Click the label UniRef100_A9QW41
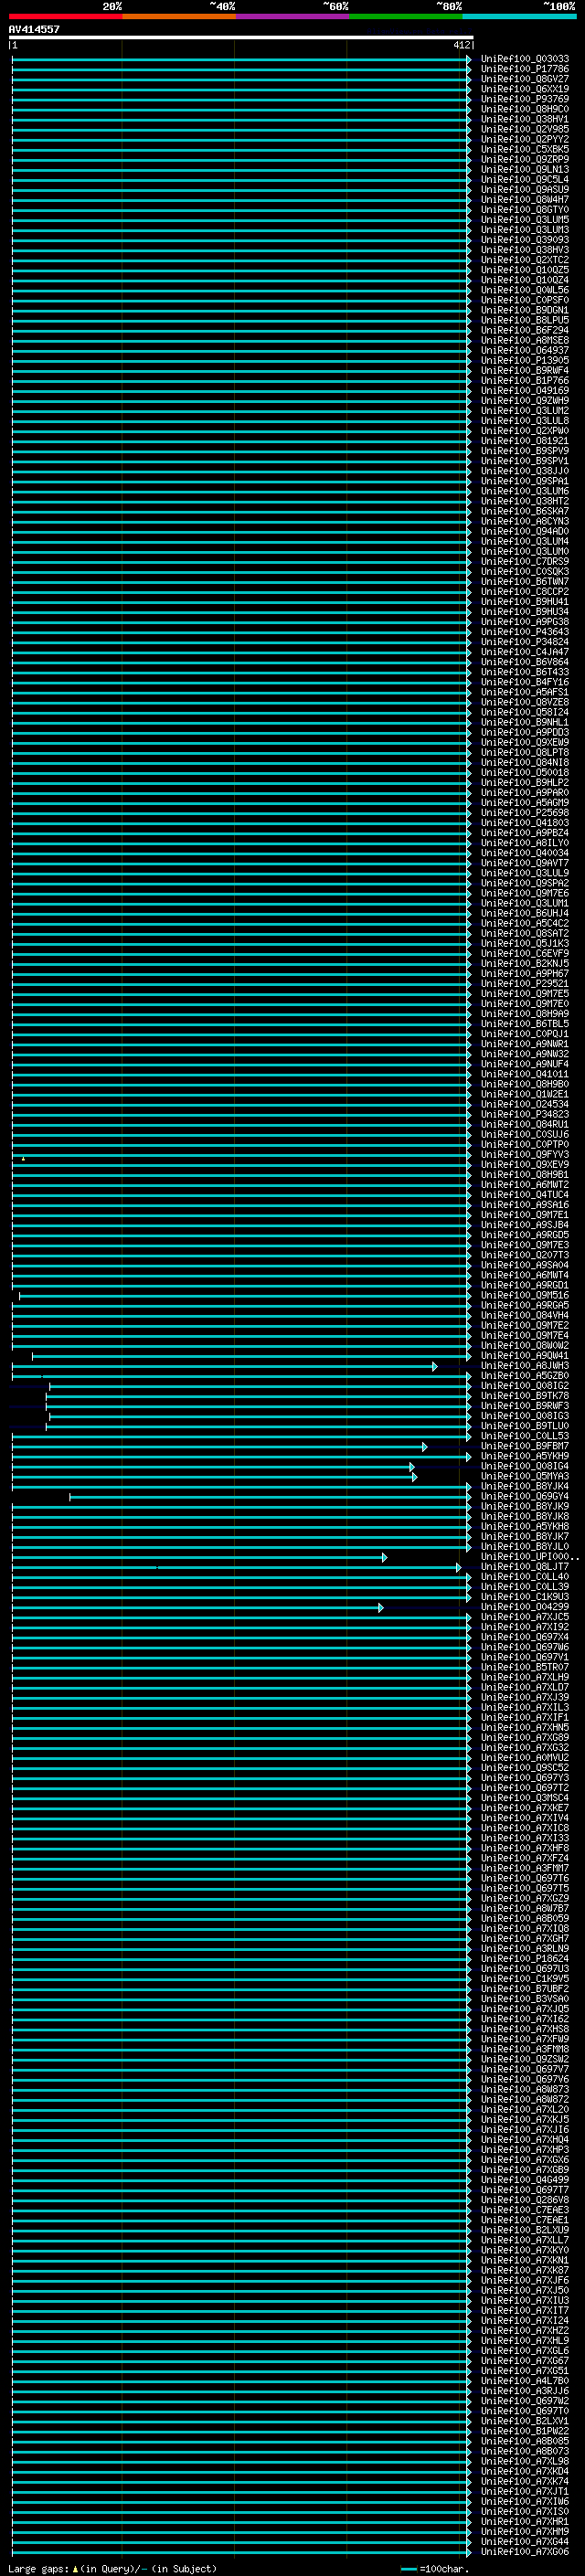The height and width of the screenshot is (2576, 585). 524,1355
